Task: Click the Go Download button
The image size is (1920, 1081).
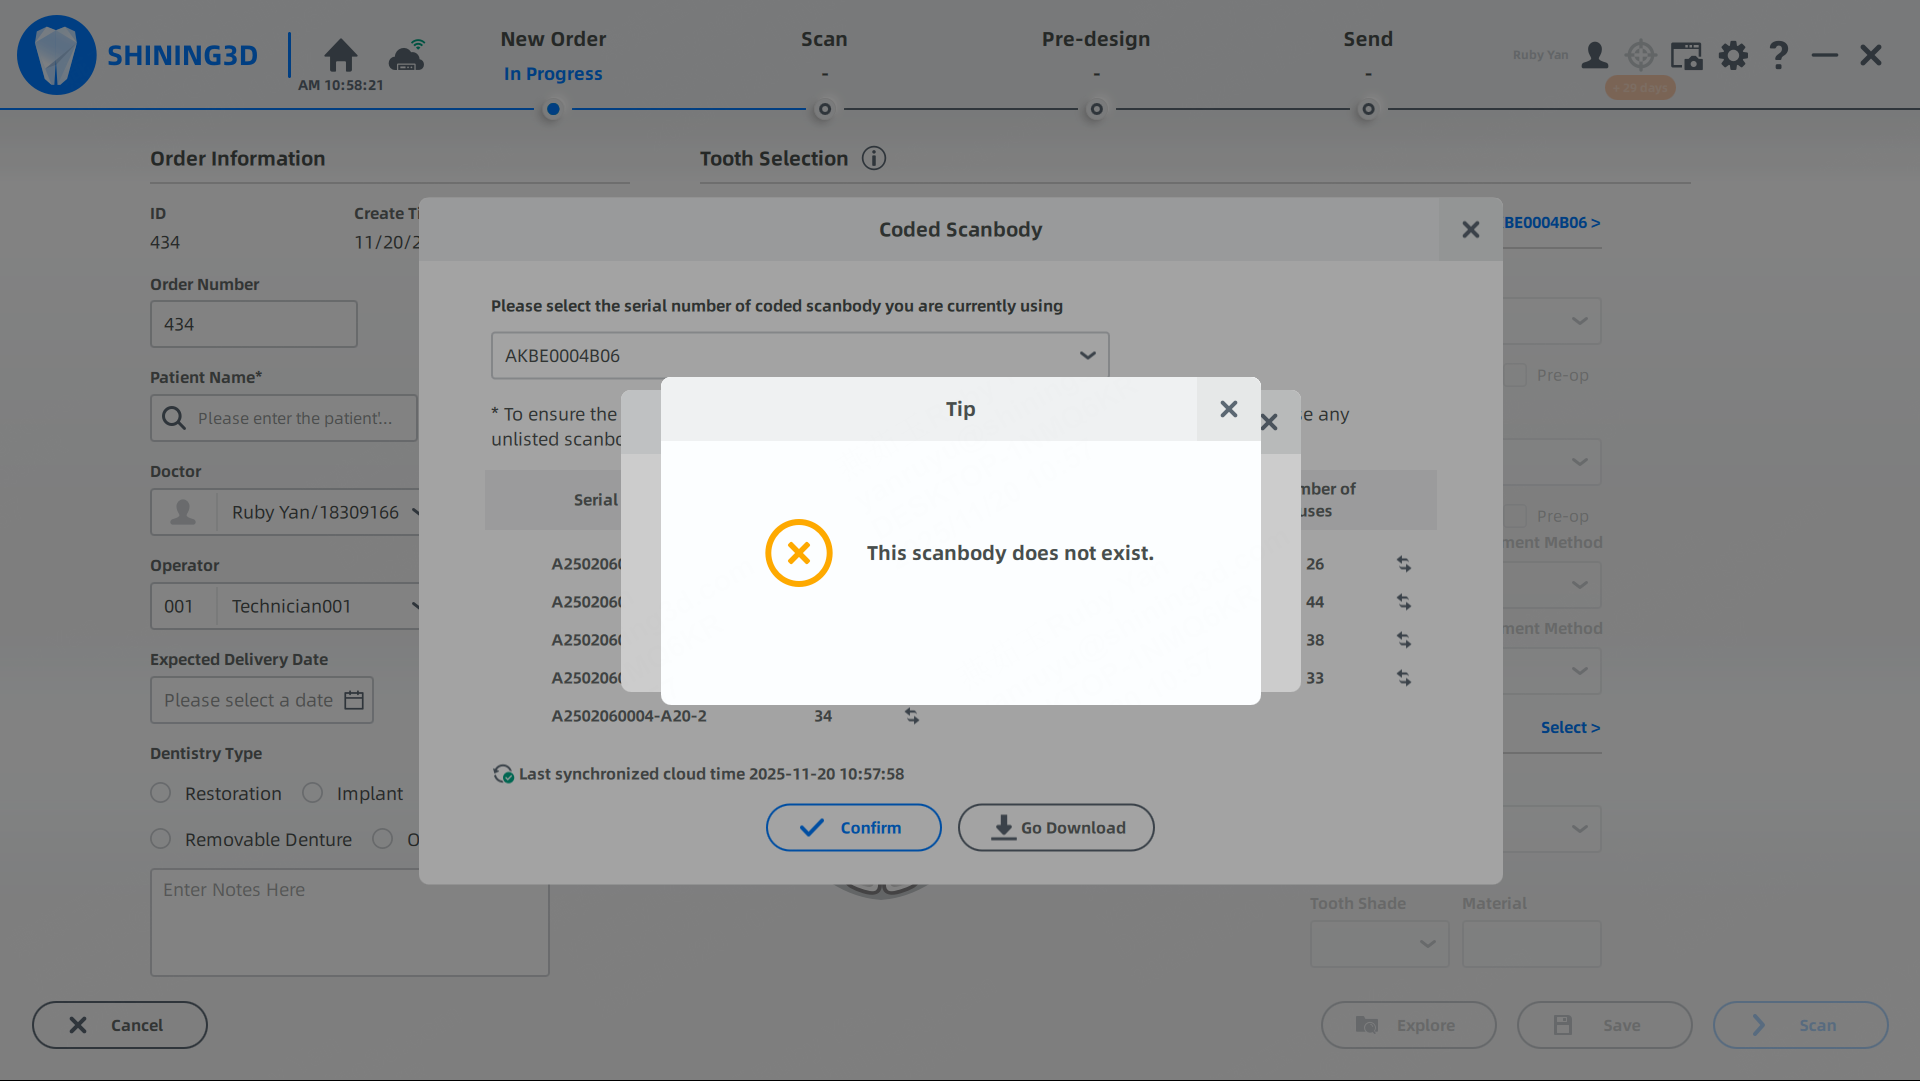Action: click(1056, 828)
